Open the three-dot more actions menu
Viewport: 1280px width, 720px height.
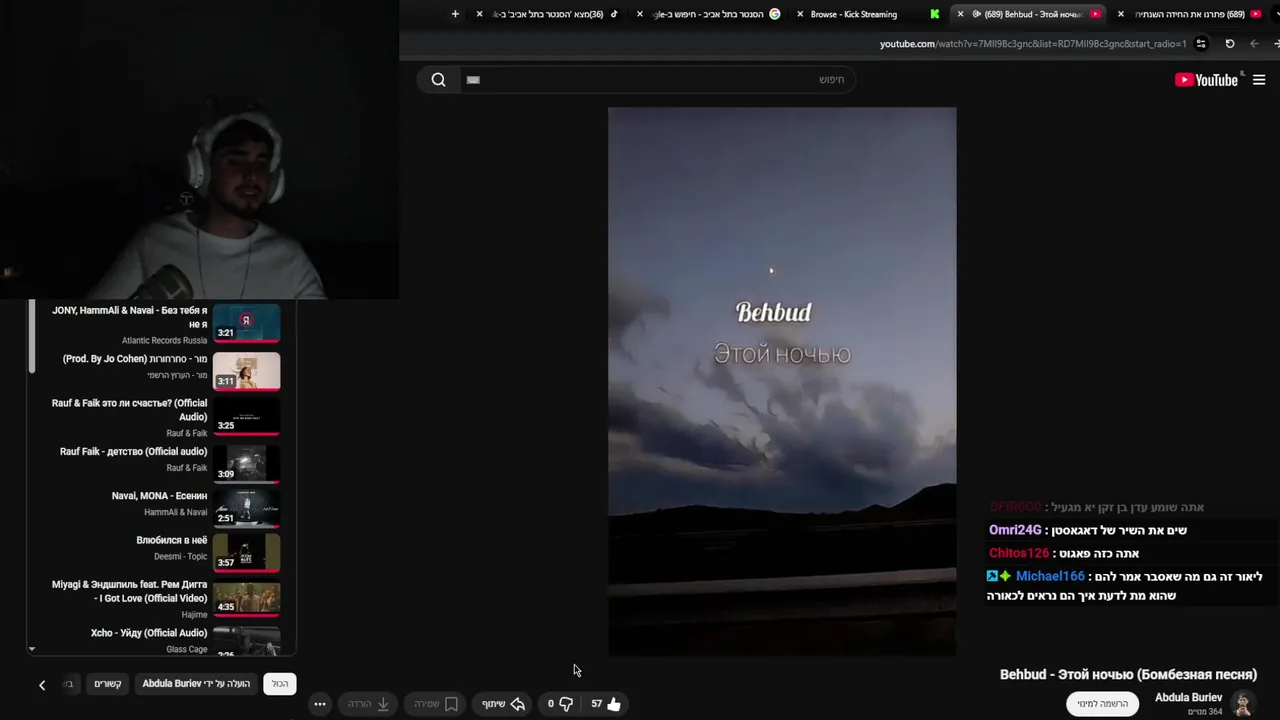click(320, 704)
